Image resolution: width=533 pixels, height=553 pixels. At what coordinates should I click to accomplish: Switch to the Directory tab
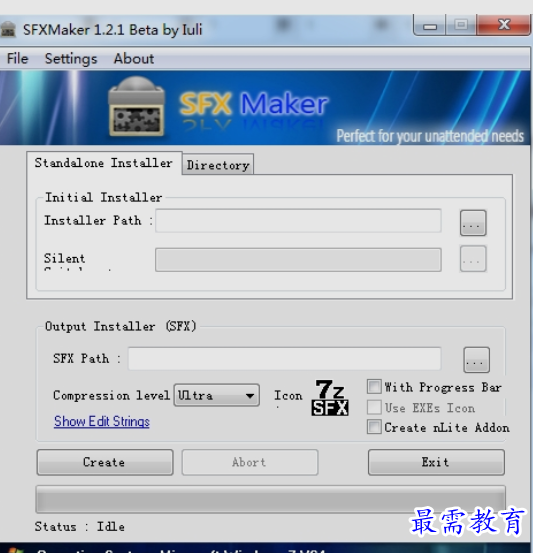[218, 165]
